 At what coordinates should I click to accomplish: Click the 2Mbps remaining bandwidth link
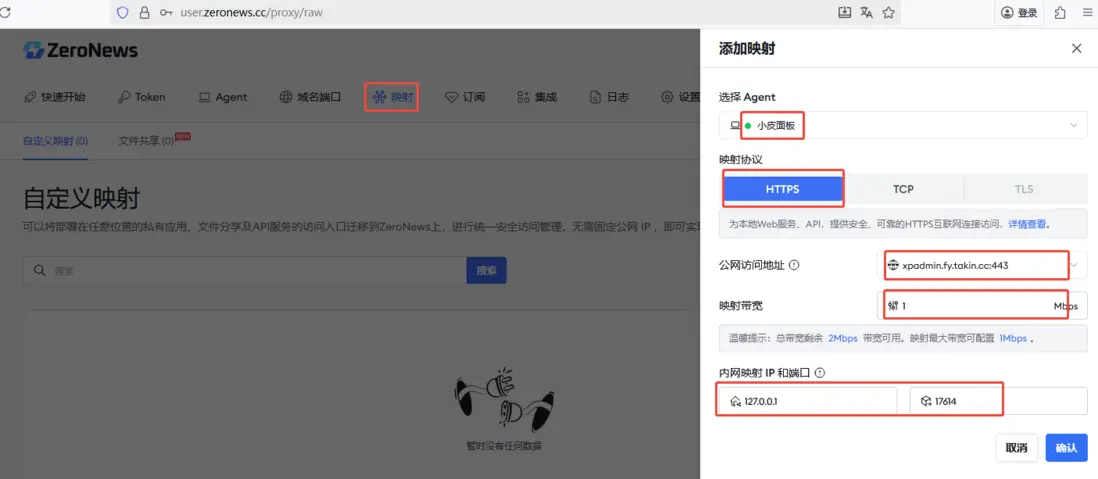[x=842, y=338]
